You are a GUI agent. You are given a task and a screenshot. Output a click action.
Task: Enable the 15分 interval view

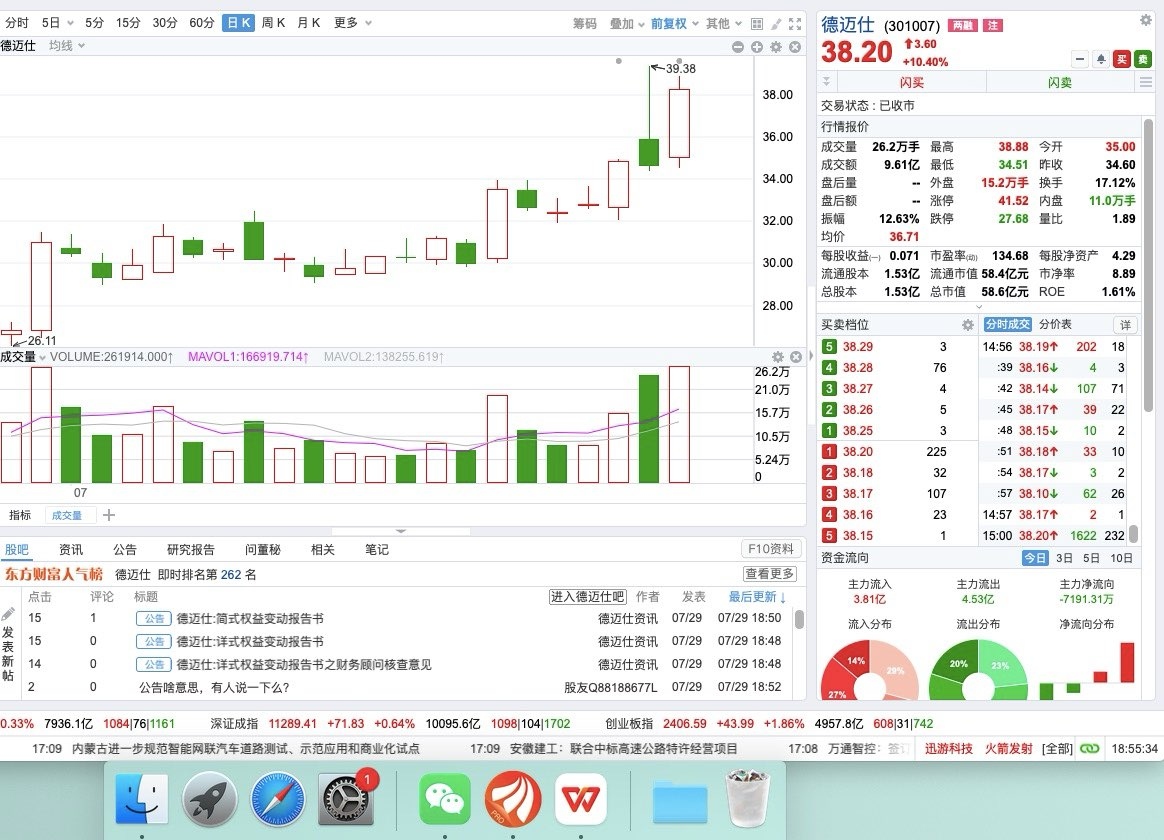126,22
